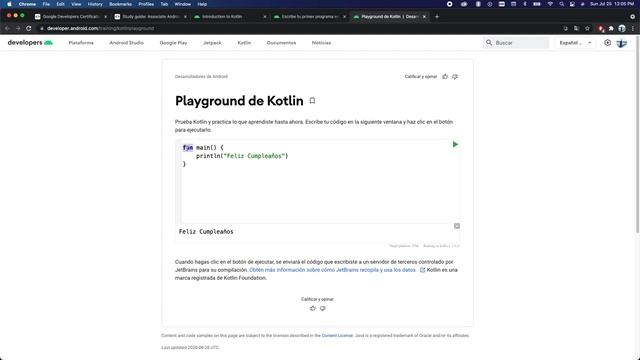The height and width of the screenshot is (360, 640).
Task: Open the Bookmarks menu in the menu bar
Action: coord(120,4)
